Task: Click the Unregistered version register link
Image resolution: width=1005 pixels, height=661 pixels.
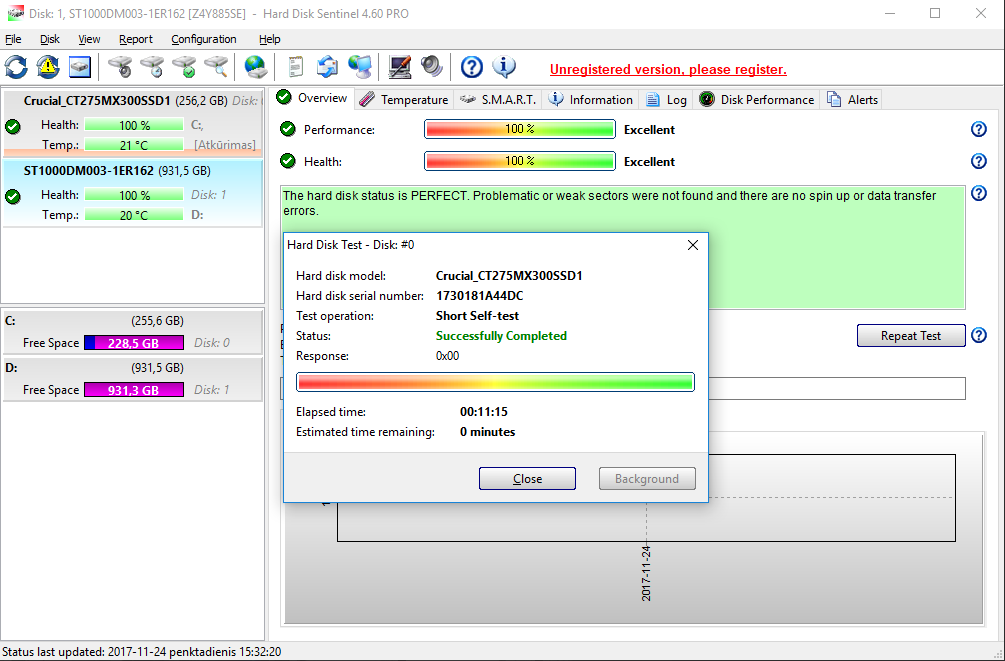Action: (668, 69)
